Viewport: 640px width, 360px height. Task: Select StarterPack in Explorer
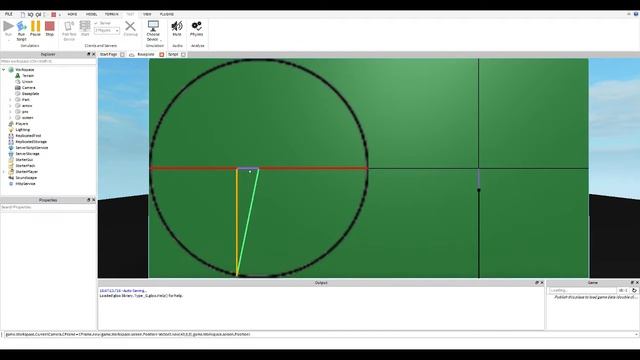tap(25, 166)
